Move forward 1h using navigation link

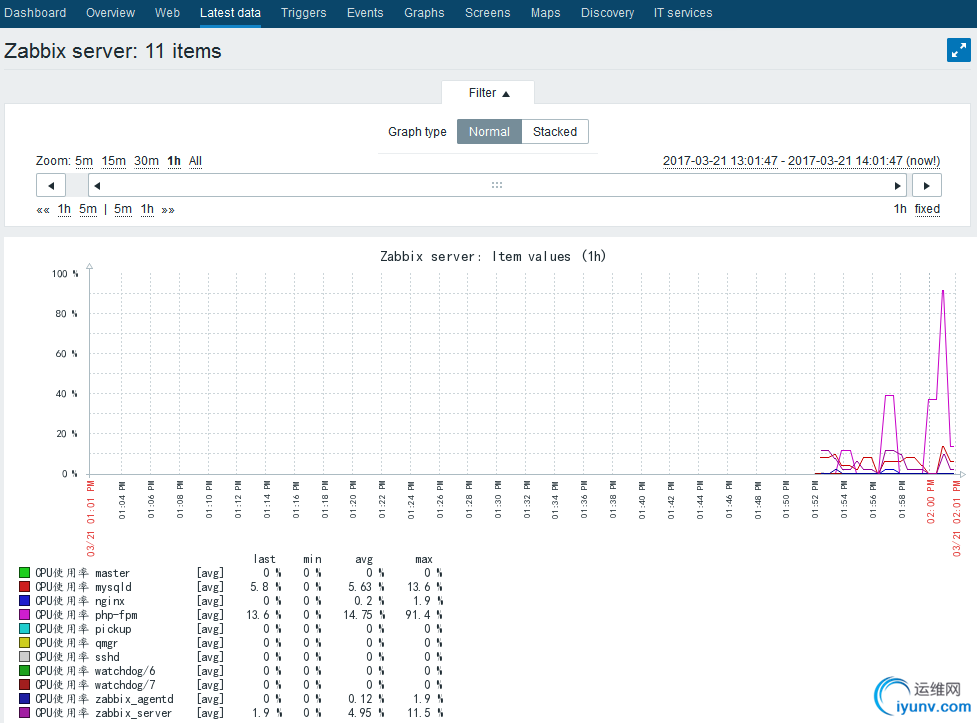pyautogui.click(x=147, y=209)
